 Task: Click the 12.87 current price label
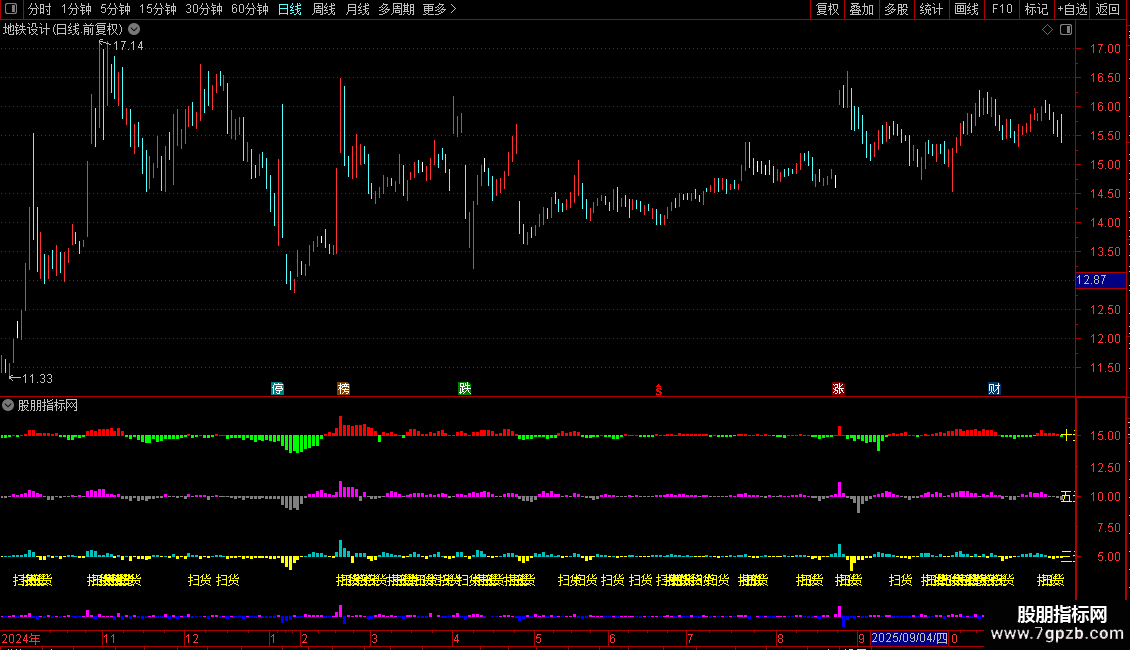[x=1100, y=280]
